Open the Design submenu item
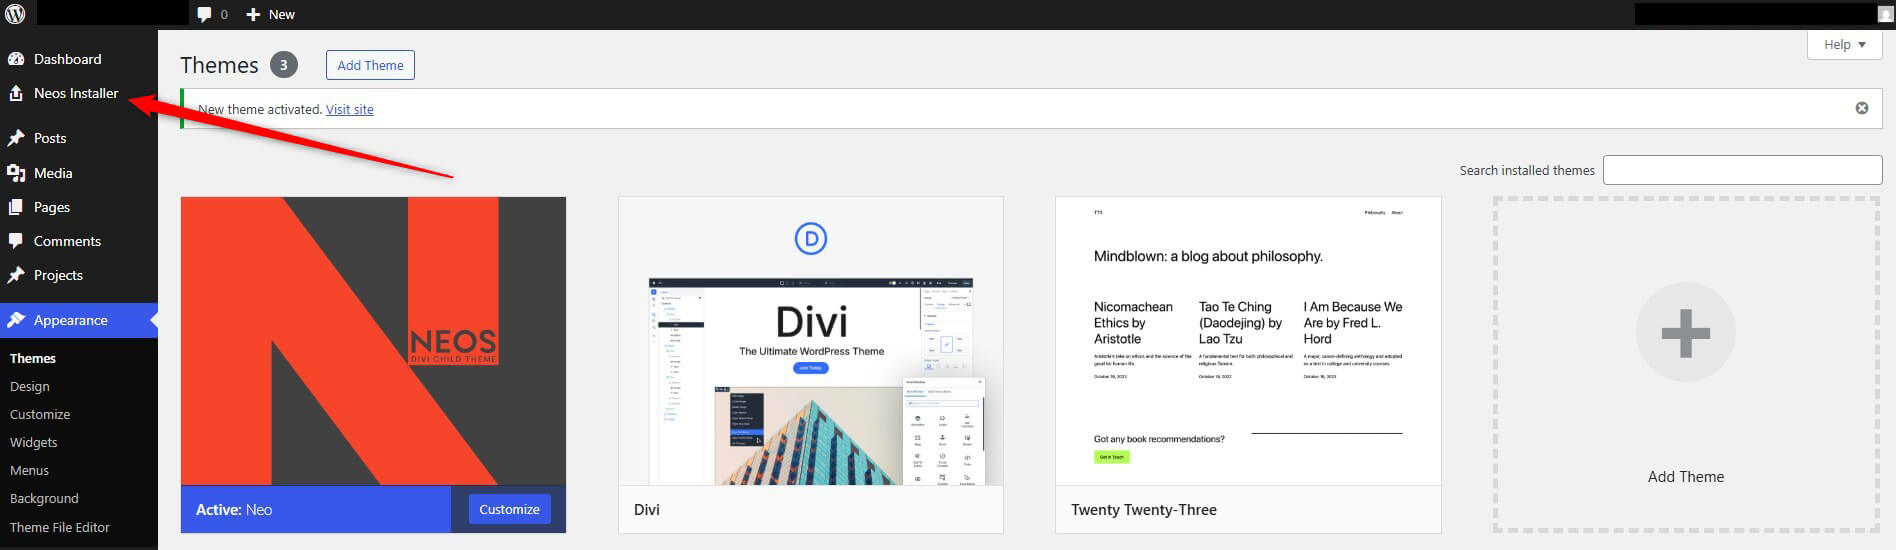This screenshot has height=550, width=1896. [30, 386]
